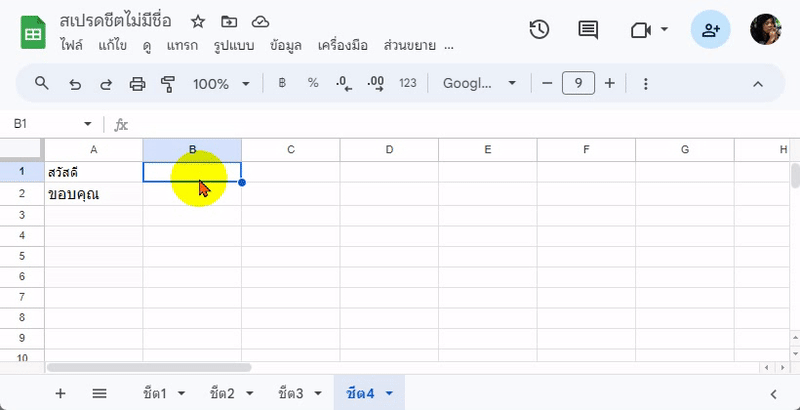This screenshot has height=410, width=800.
Task: Check cloud save status icon
Action: coord(260,21)
